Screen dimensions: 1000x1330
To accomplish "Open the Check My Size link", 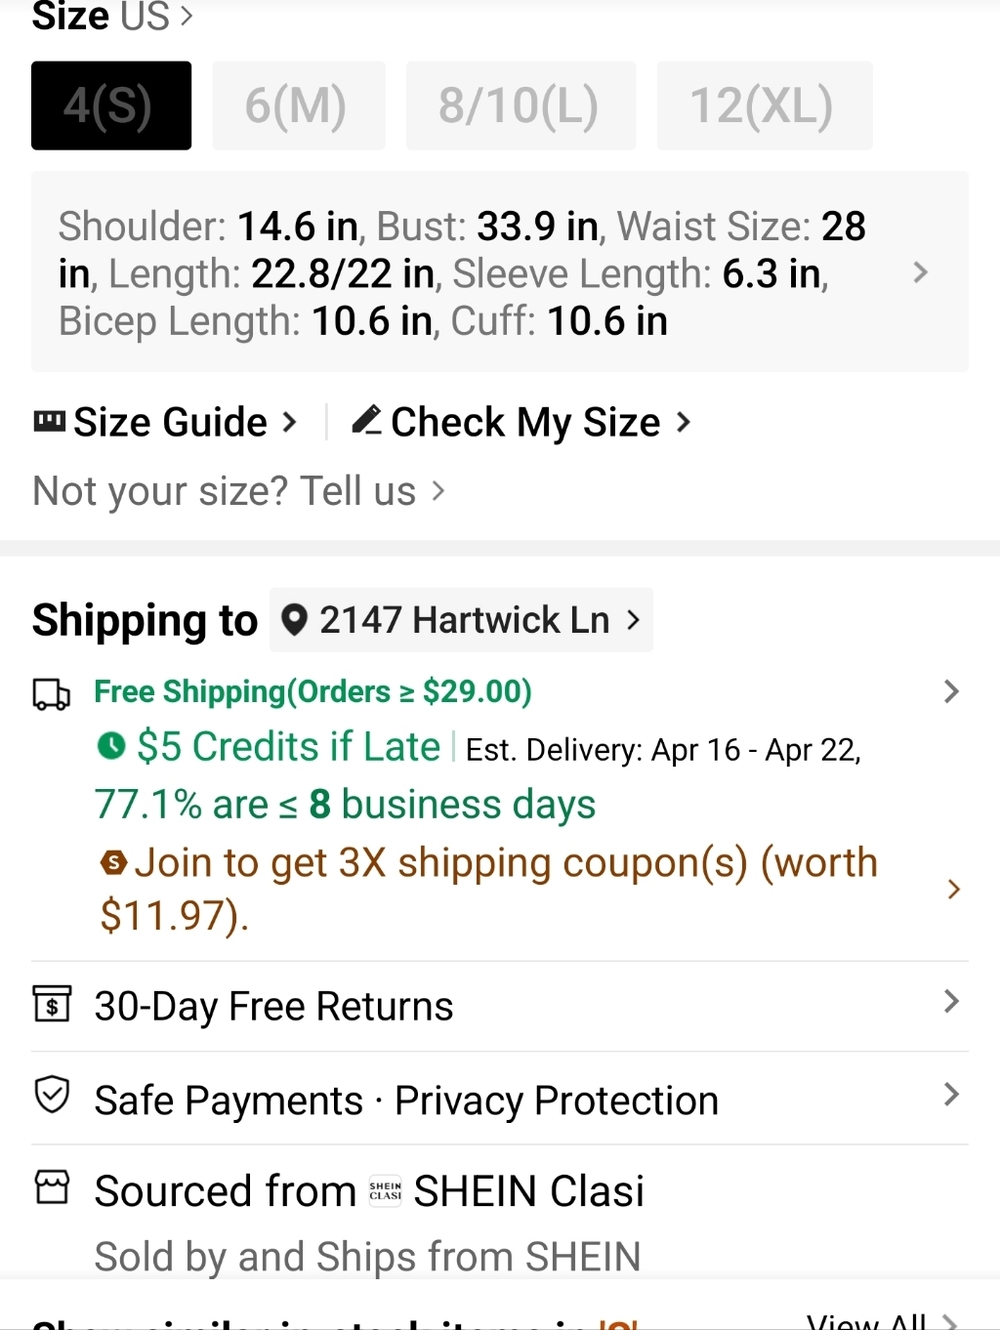I will [x=521, y=422].
